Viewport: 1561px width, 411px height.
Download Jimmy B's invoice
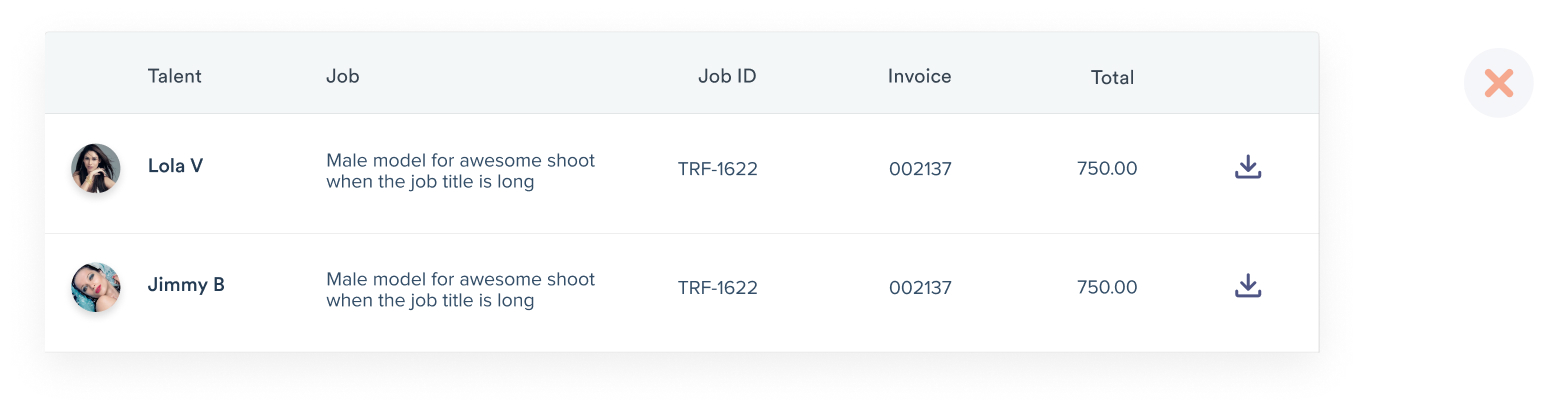tap(1247, 286)
